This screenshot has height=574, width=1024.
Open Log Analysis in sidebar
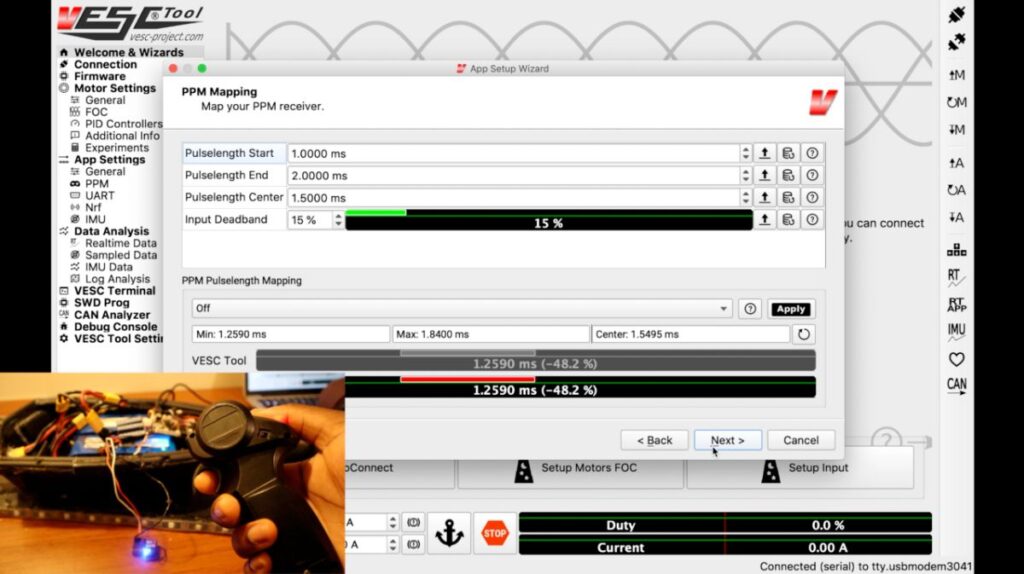(x=117, y=279)
